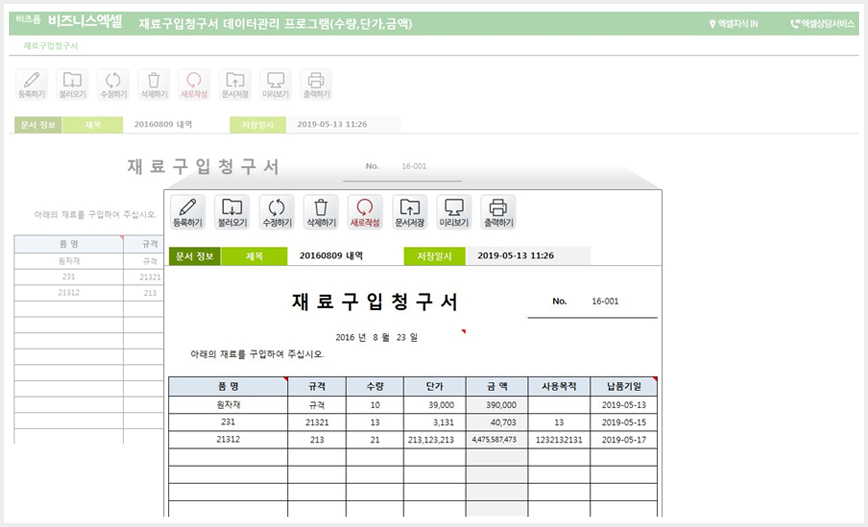Click the faded 새로작성 icon in the background toolbar
This screenshot has width=868, height=527.
pos(194,85)
